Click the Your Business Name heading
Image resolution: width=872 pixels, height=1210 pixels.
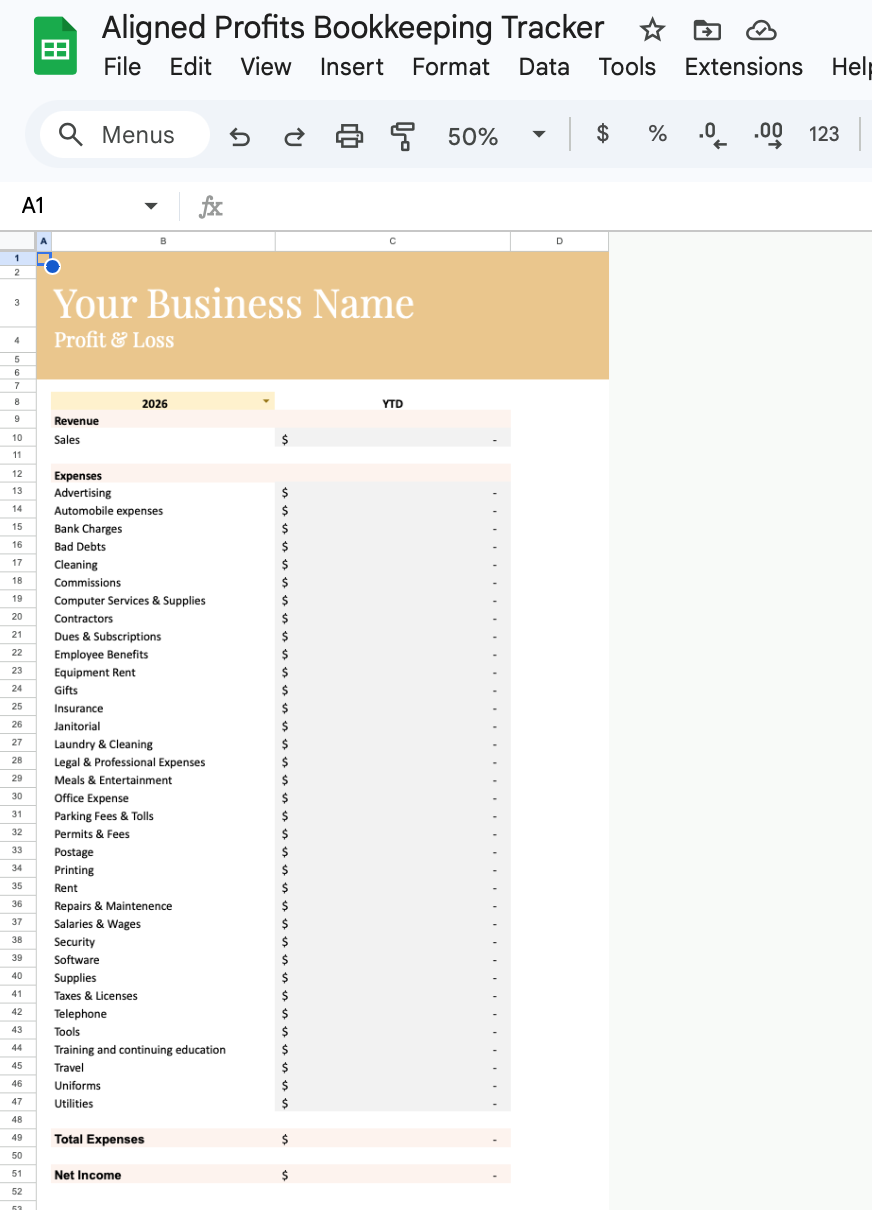pyautogui.click(x=234, y=304)
